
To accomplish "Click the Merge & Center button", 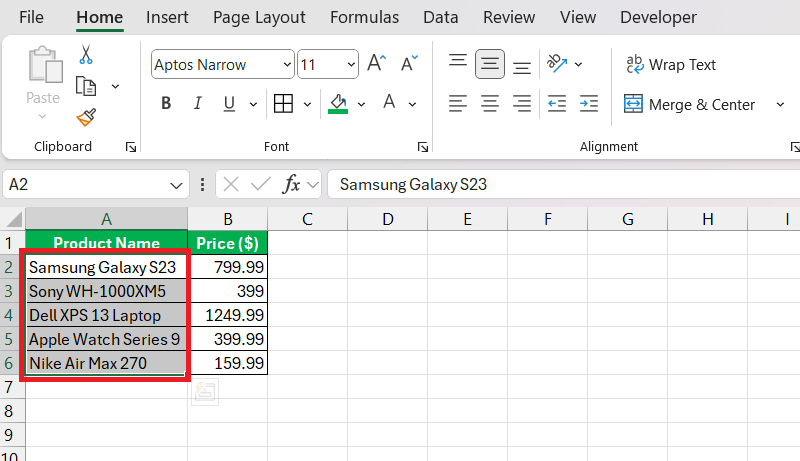I will tap(689, 105).
